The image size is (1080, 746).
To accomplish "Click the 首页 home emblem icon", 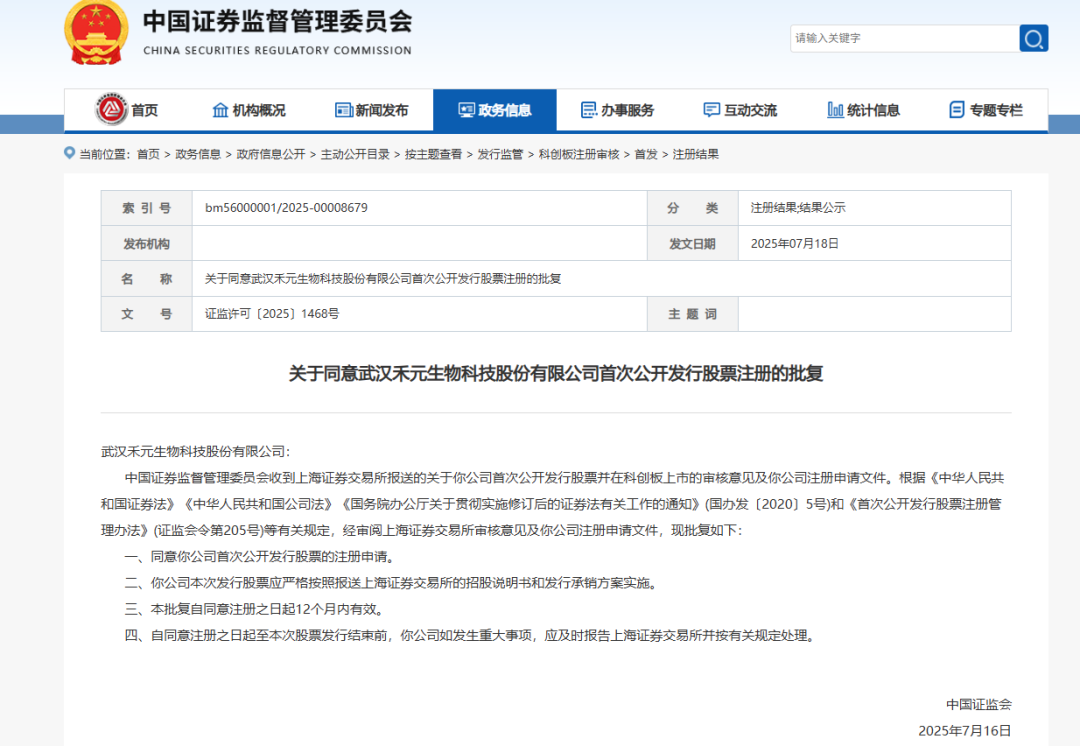I will point(110,109).
